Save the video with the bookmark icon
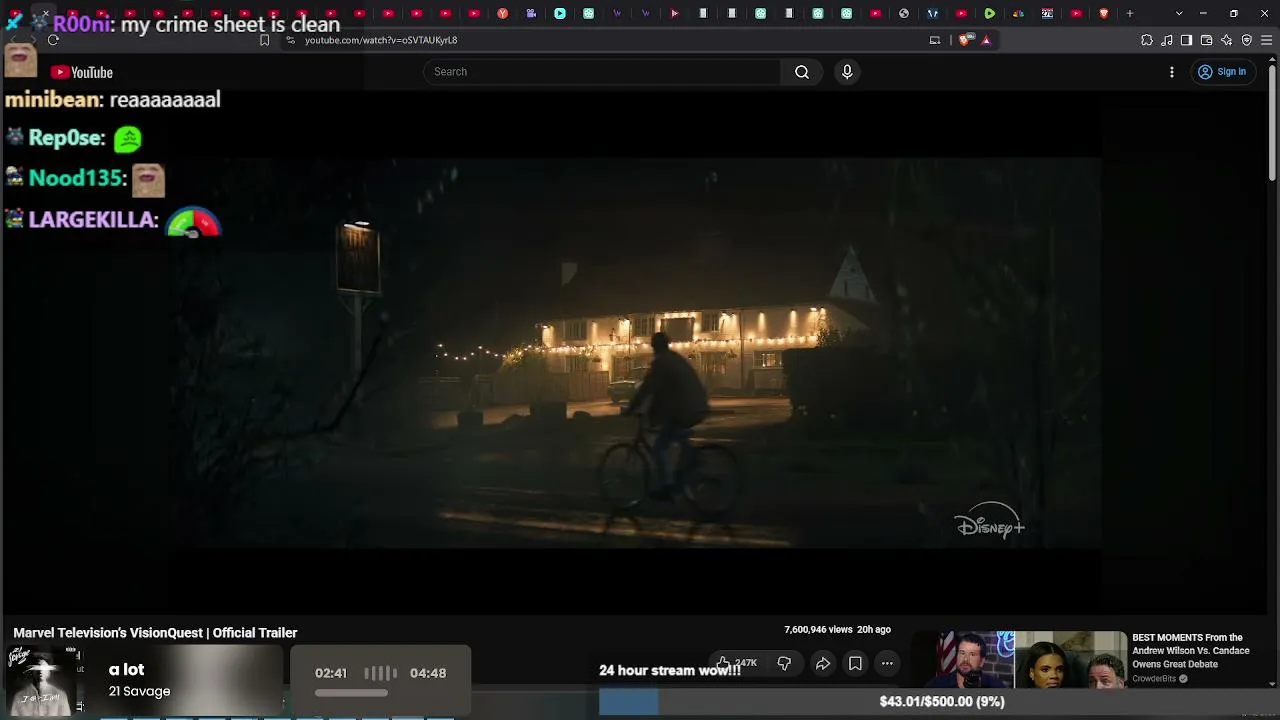The image size is (1280, 720). click(855, 663)
